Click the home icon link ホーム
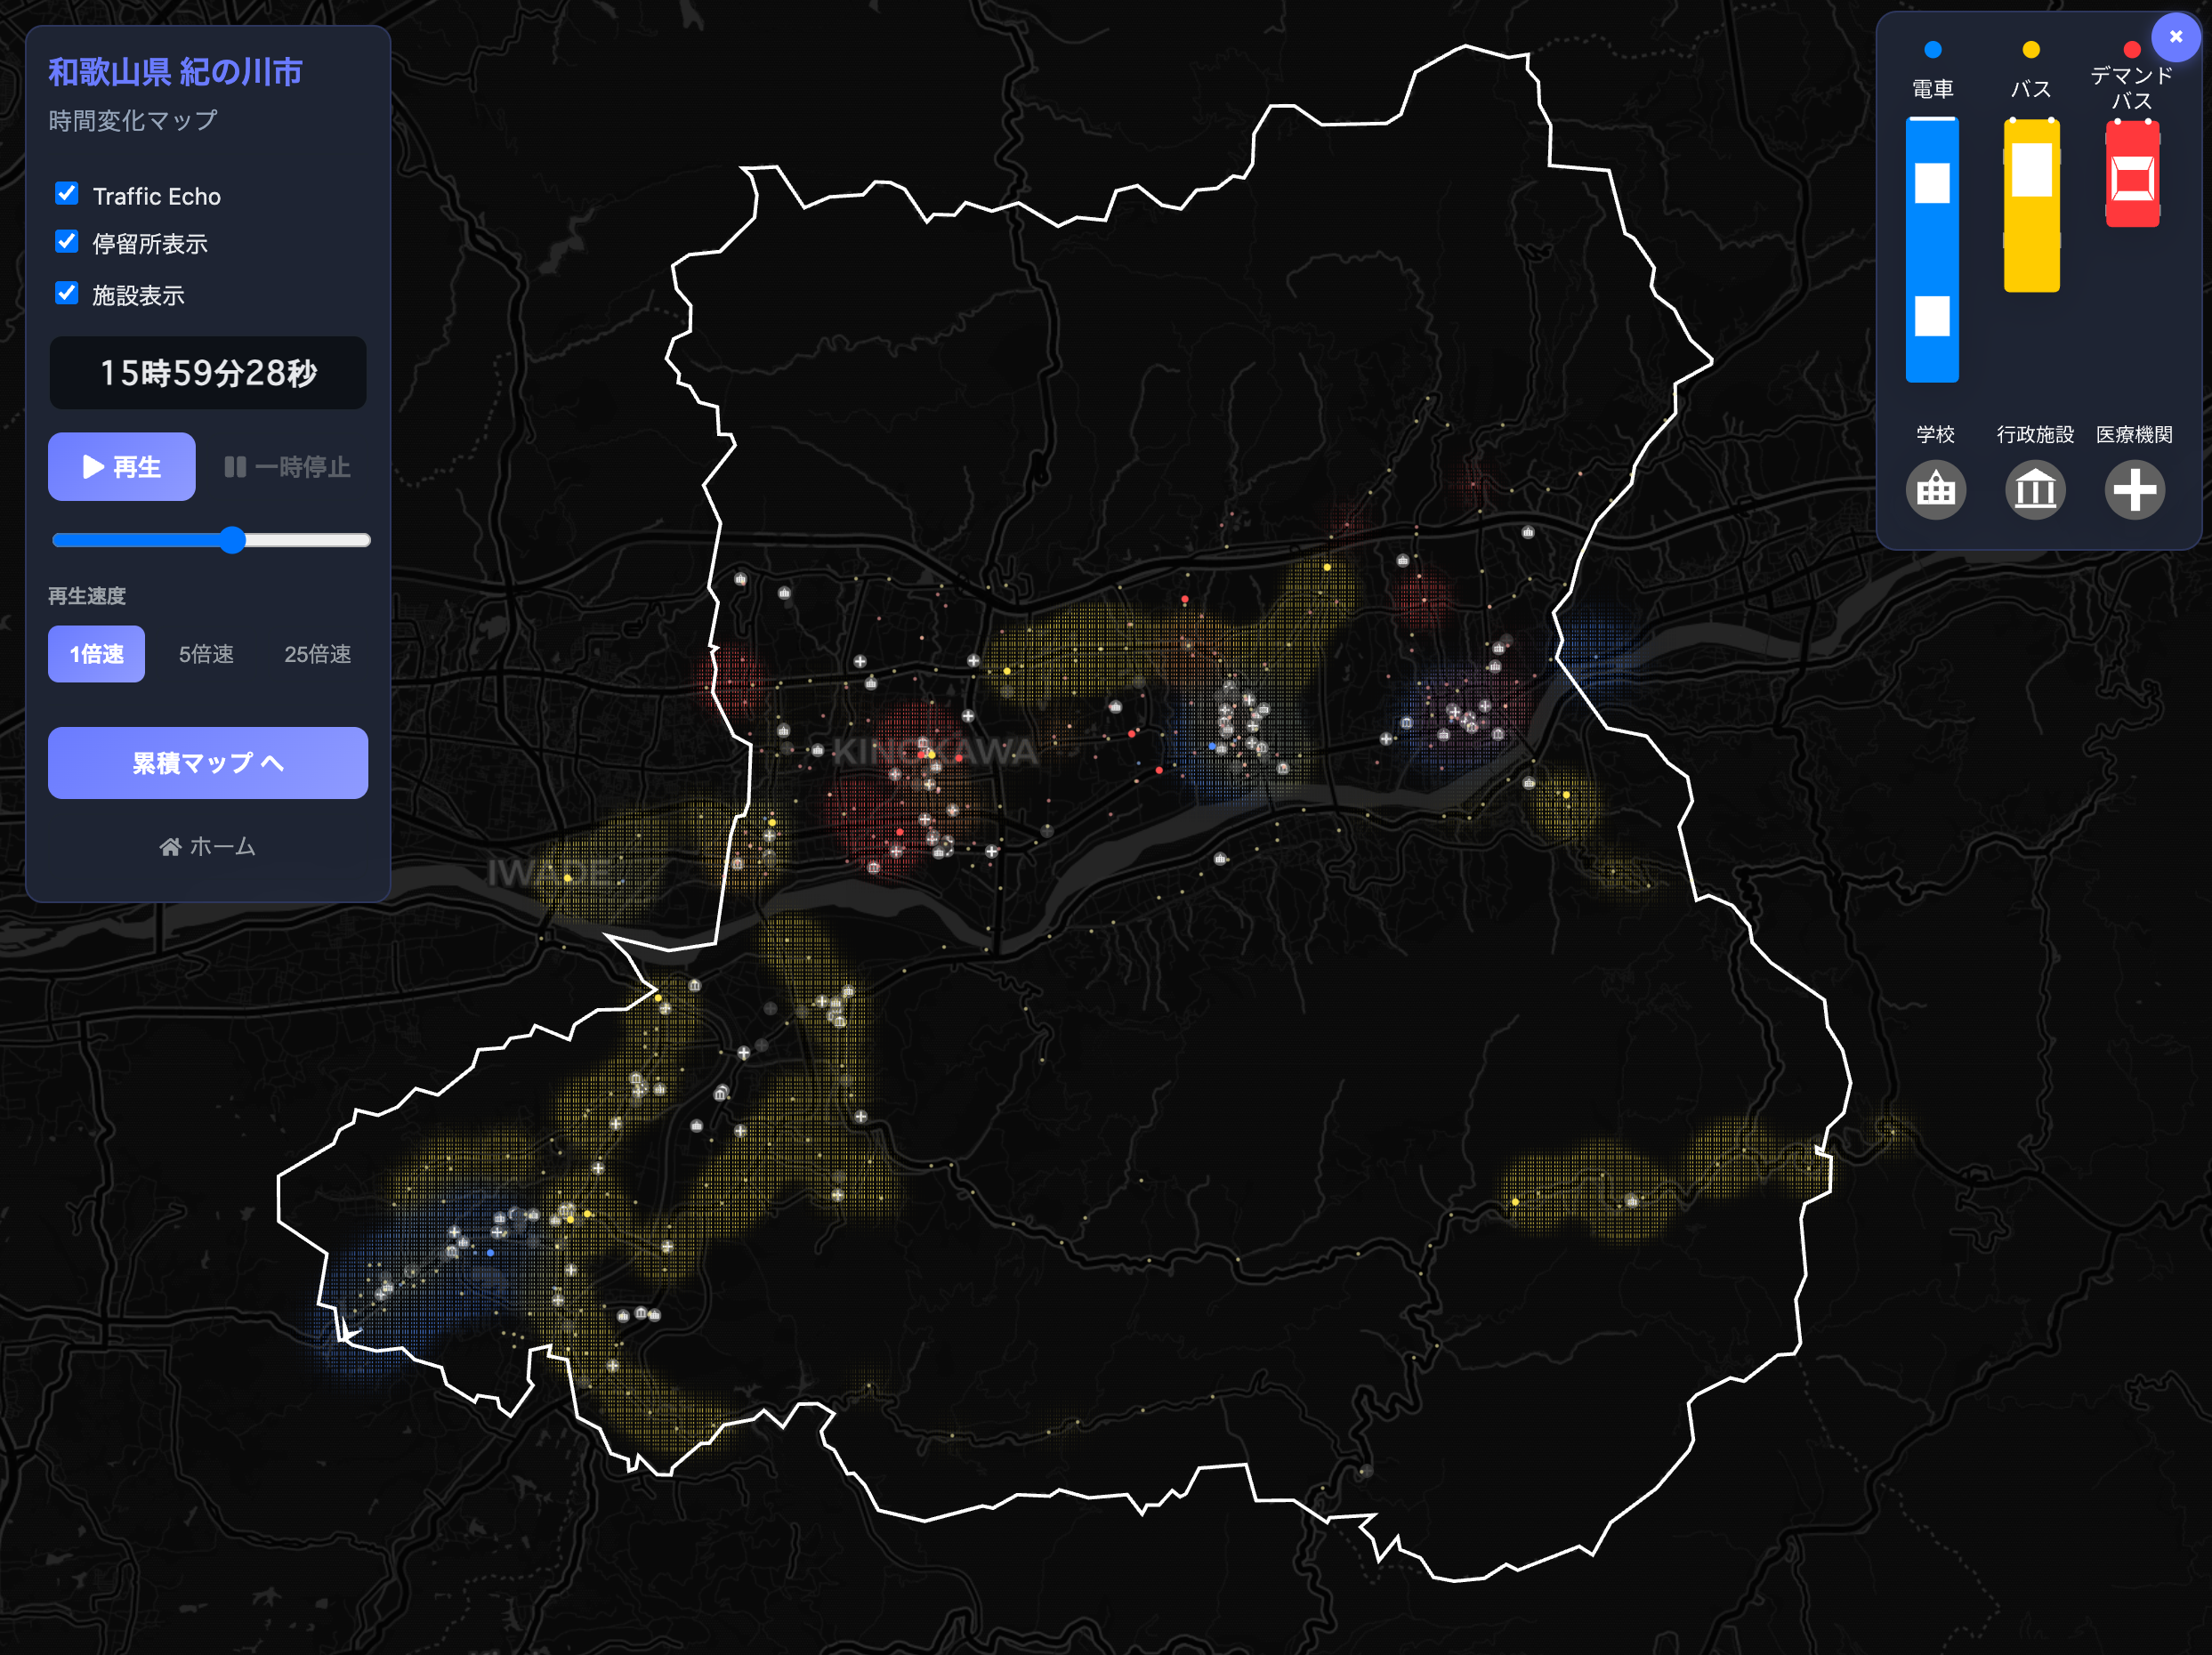2212x1655 pixels. (208, 847)
